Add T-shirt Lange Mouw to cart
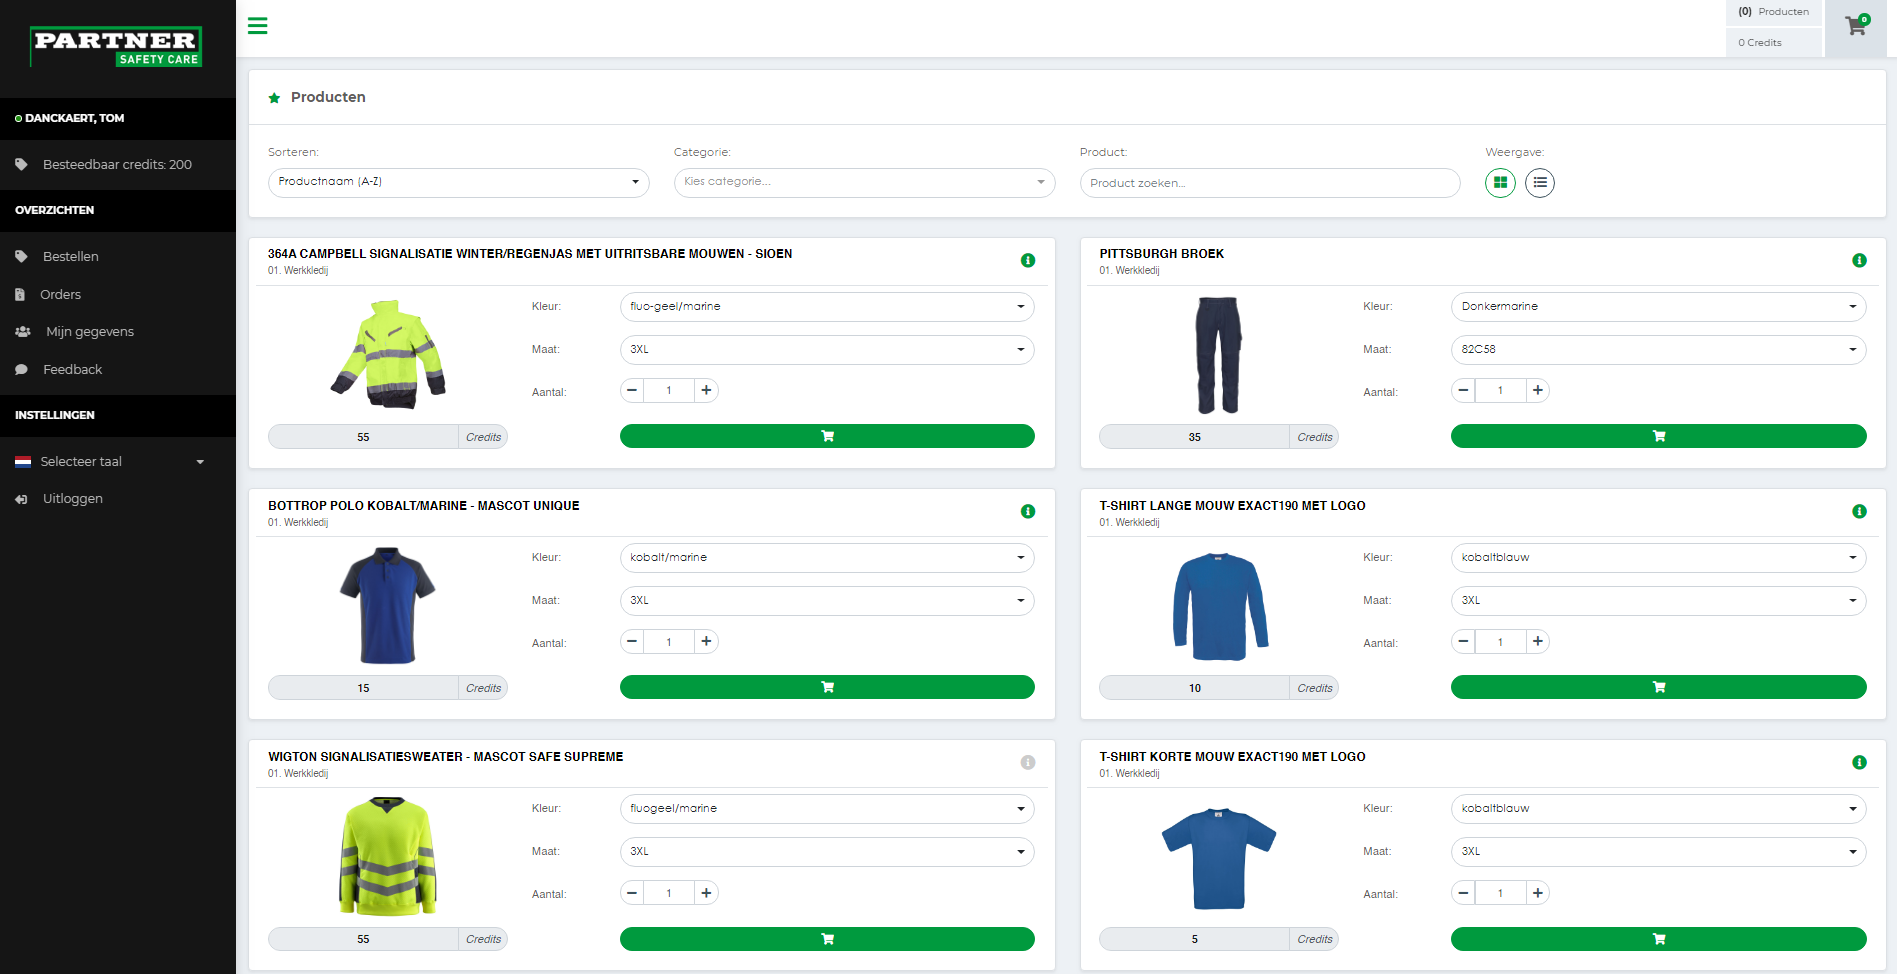Image resolution: width=1897 pixels, height=974 pixels. coord(1658,687)
